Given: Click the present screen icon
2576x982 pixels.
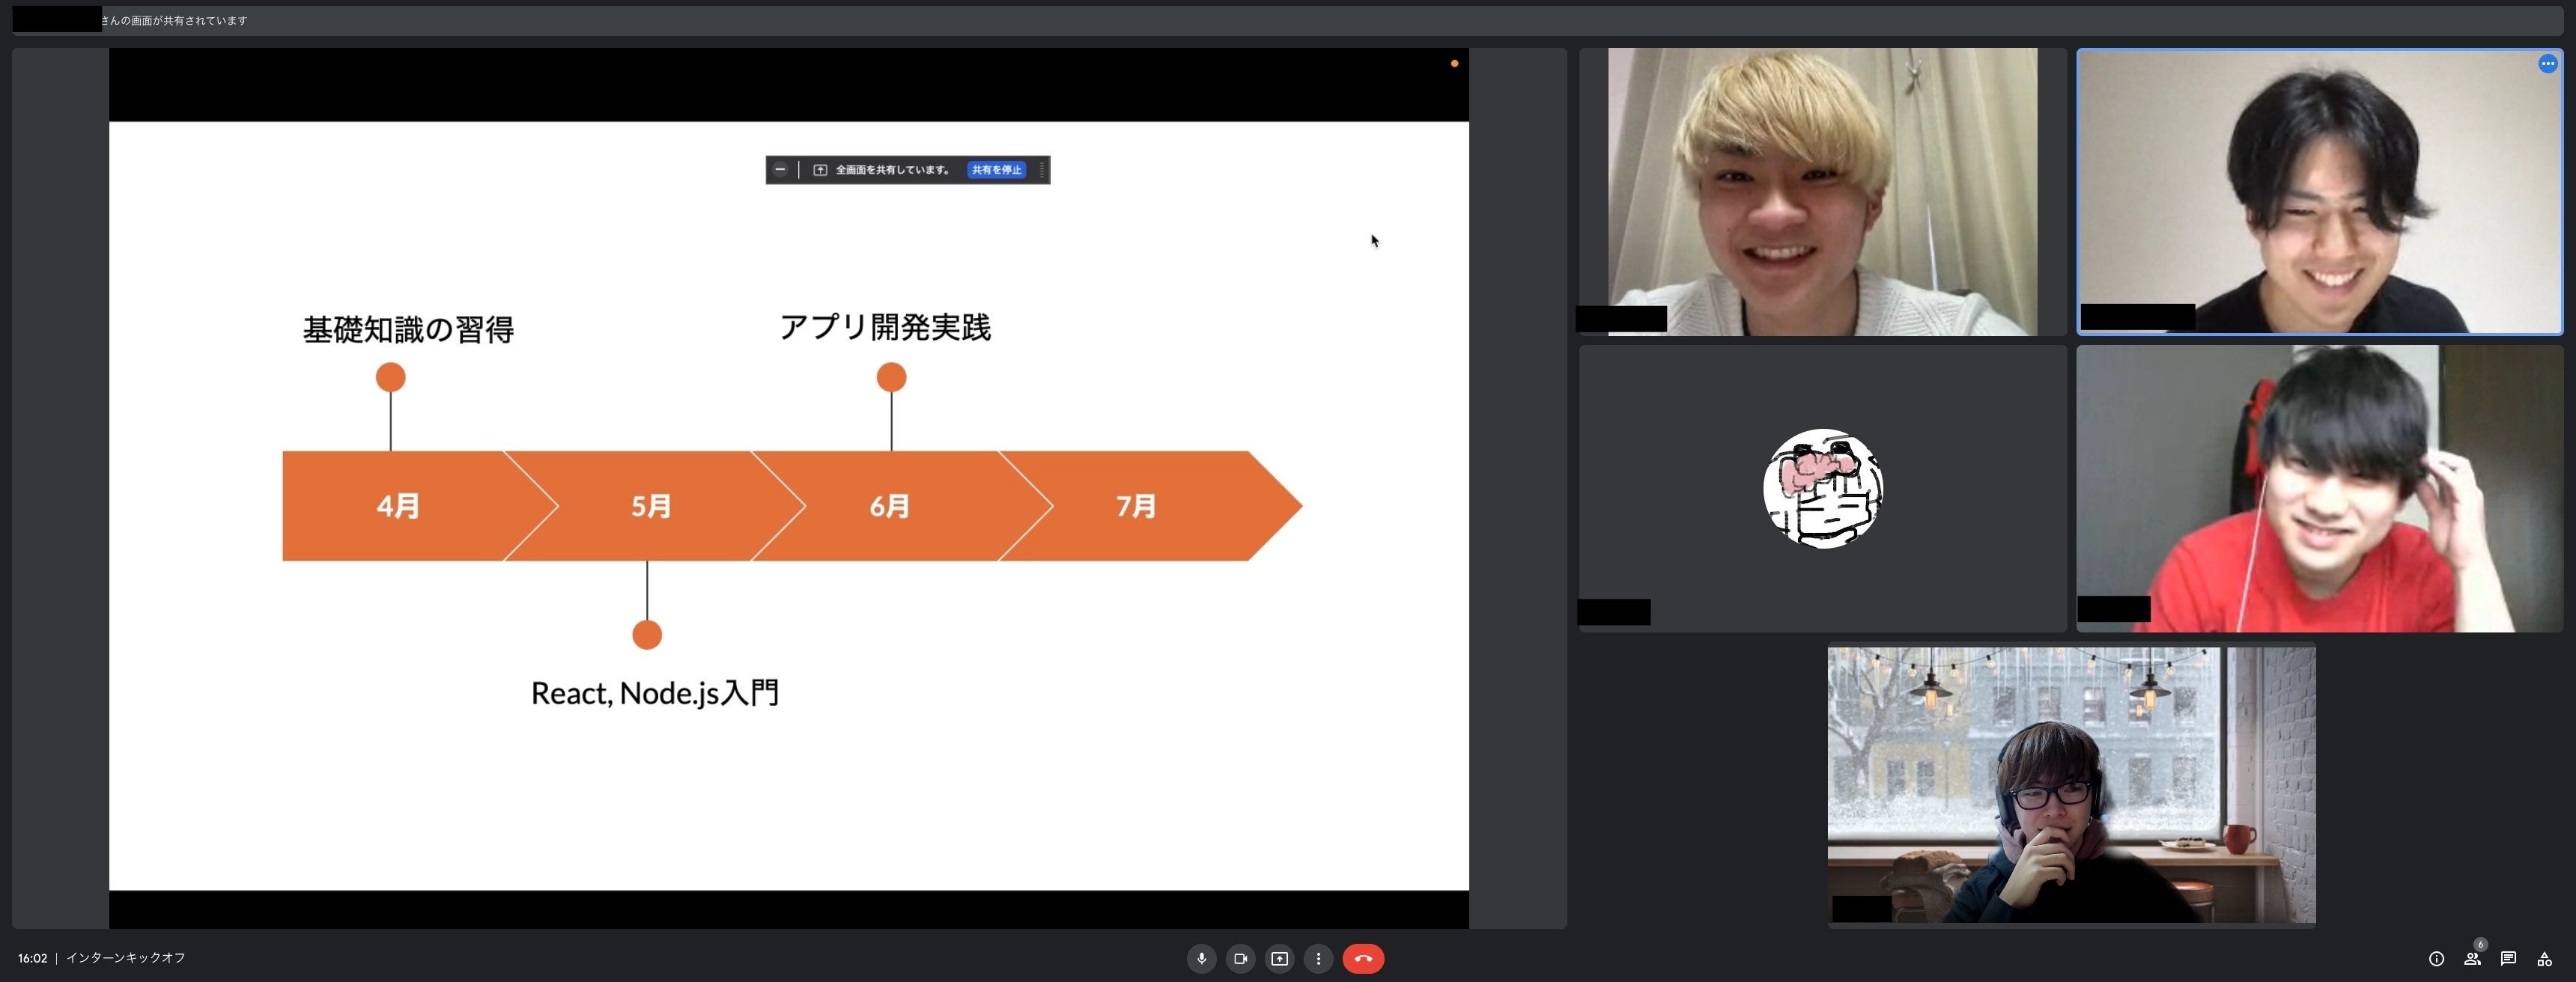Looking at the screenshot, I should coord(1279,958).
